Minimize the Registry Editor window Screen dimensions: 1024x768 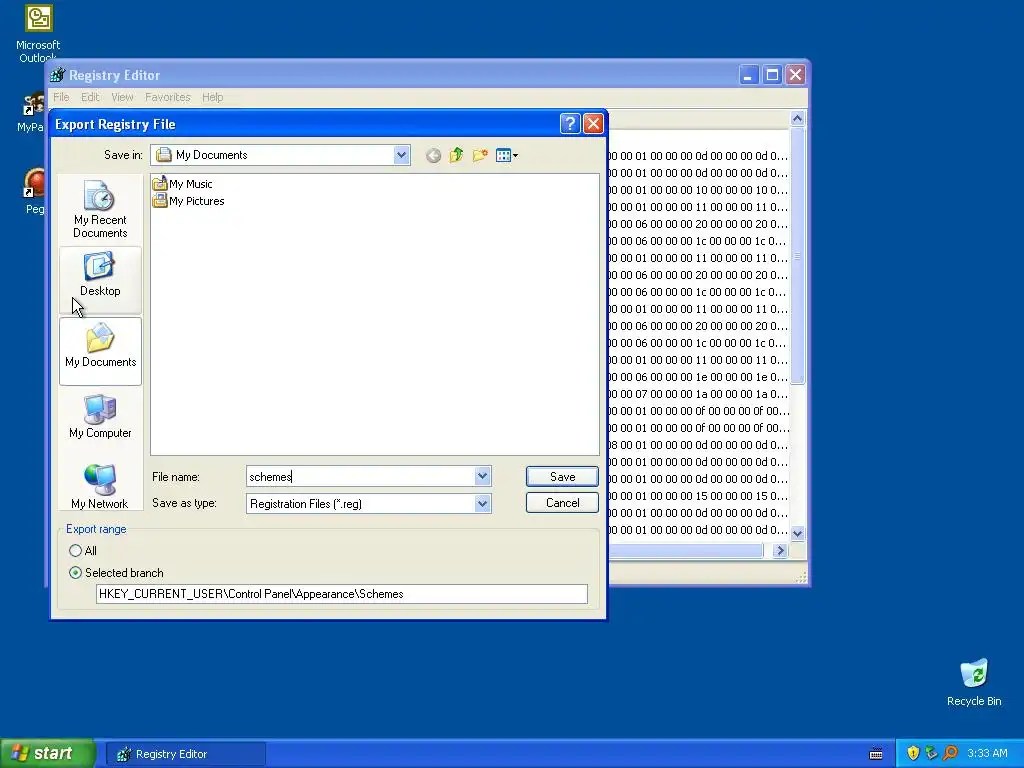(748, 75)
